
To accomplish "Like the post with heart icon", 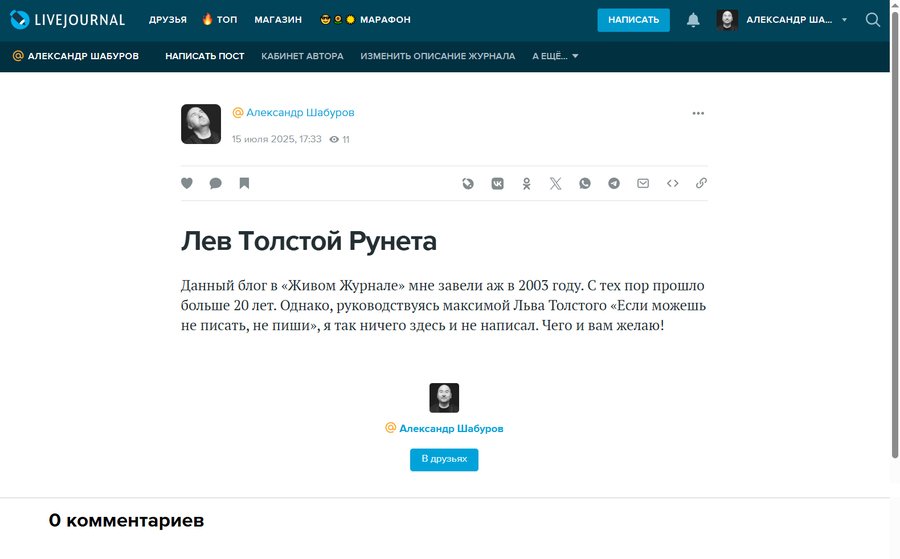I will [x=187, y=183].
